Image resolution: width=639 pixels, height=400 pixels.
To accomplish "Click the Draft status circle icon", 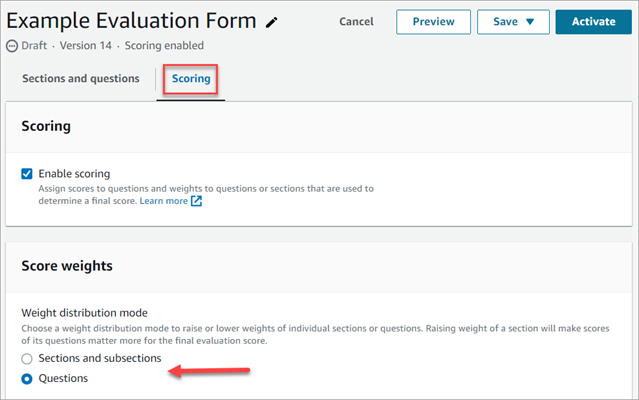I will pyautogui.click(x=12, y=46).
